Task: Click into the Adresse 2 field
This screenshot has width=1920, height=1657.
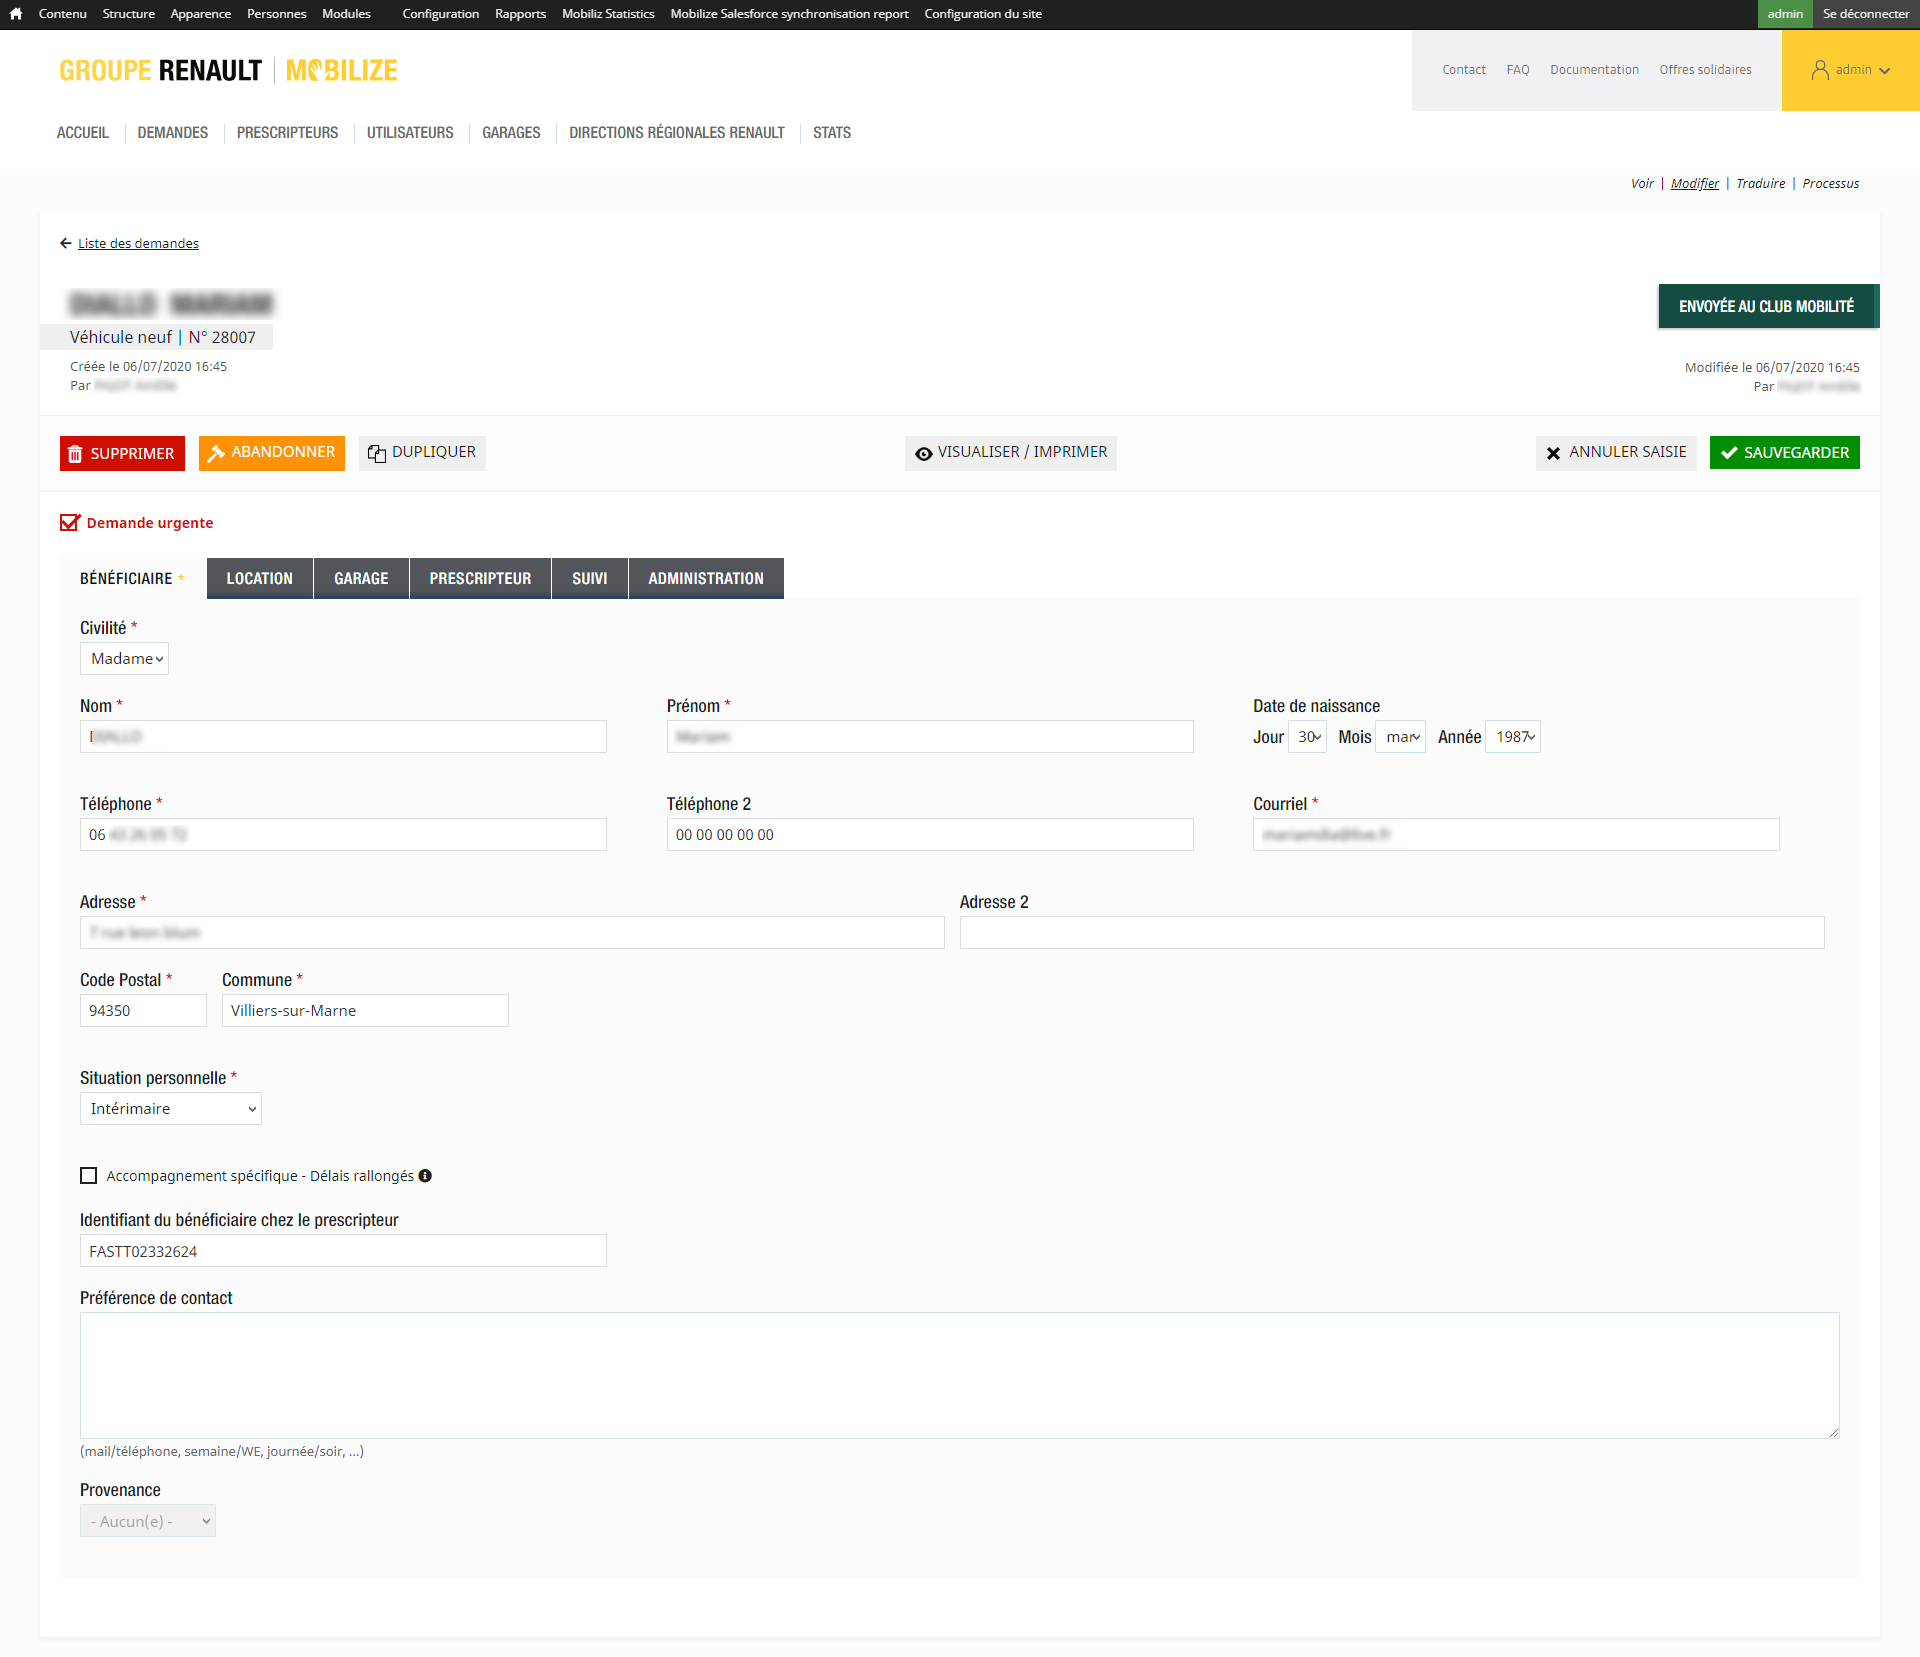Action: (x=1391, y=933)
